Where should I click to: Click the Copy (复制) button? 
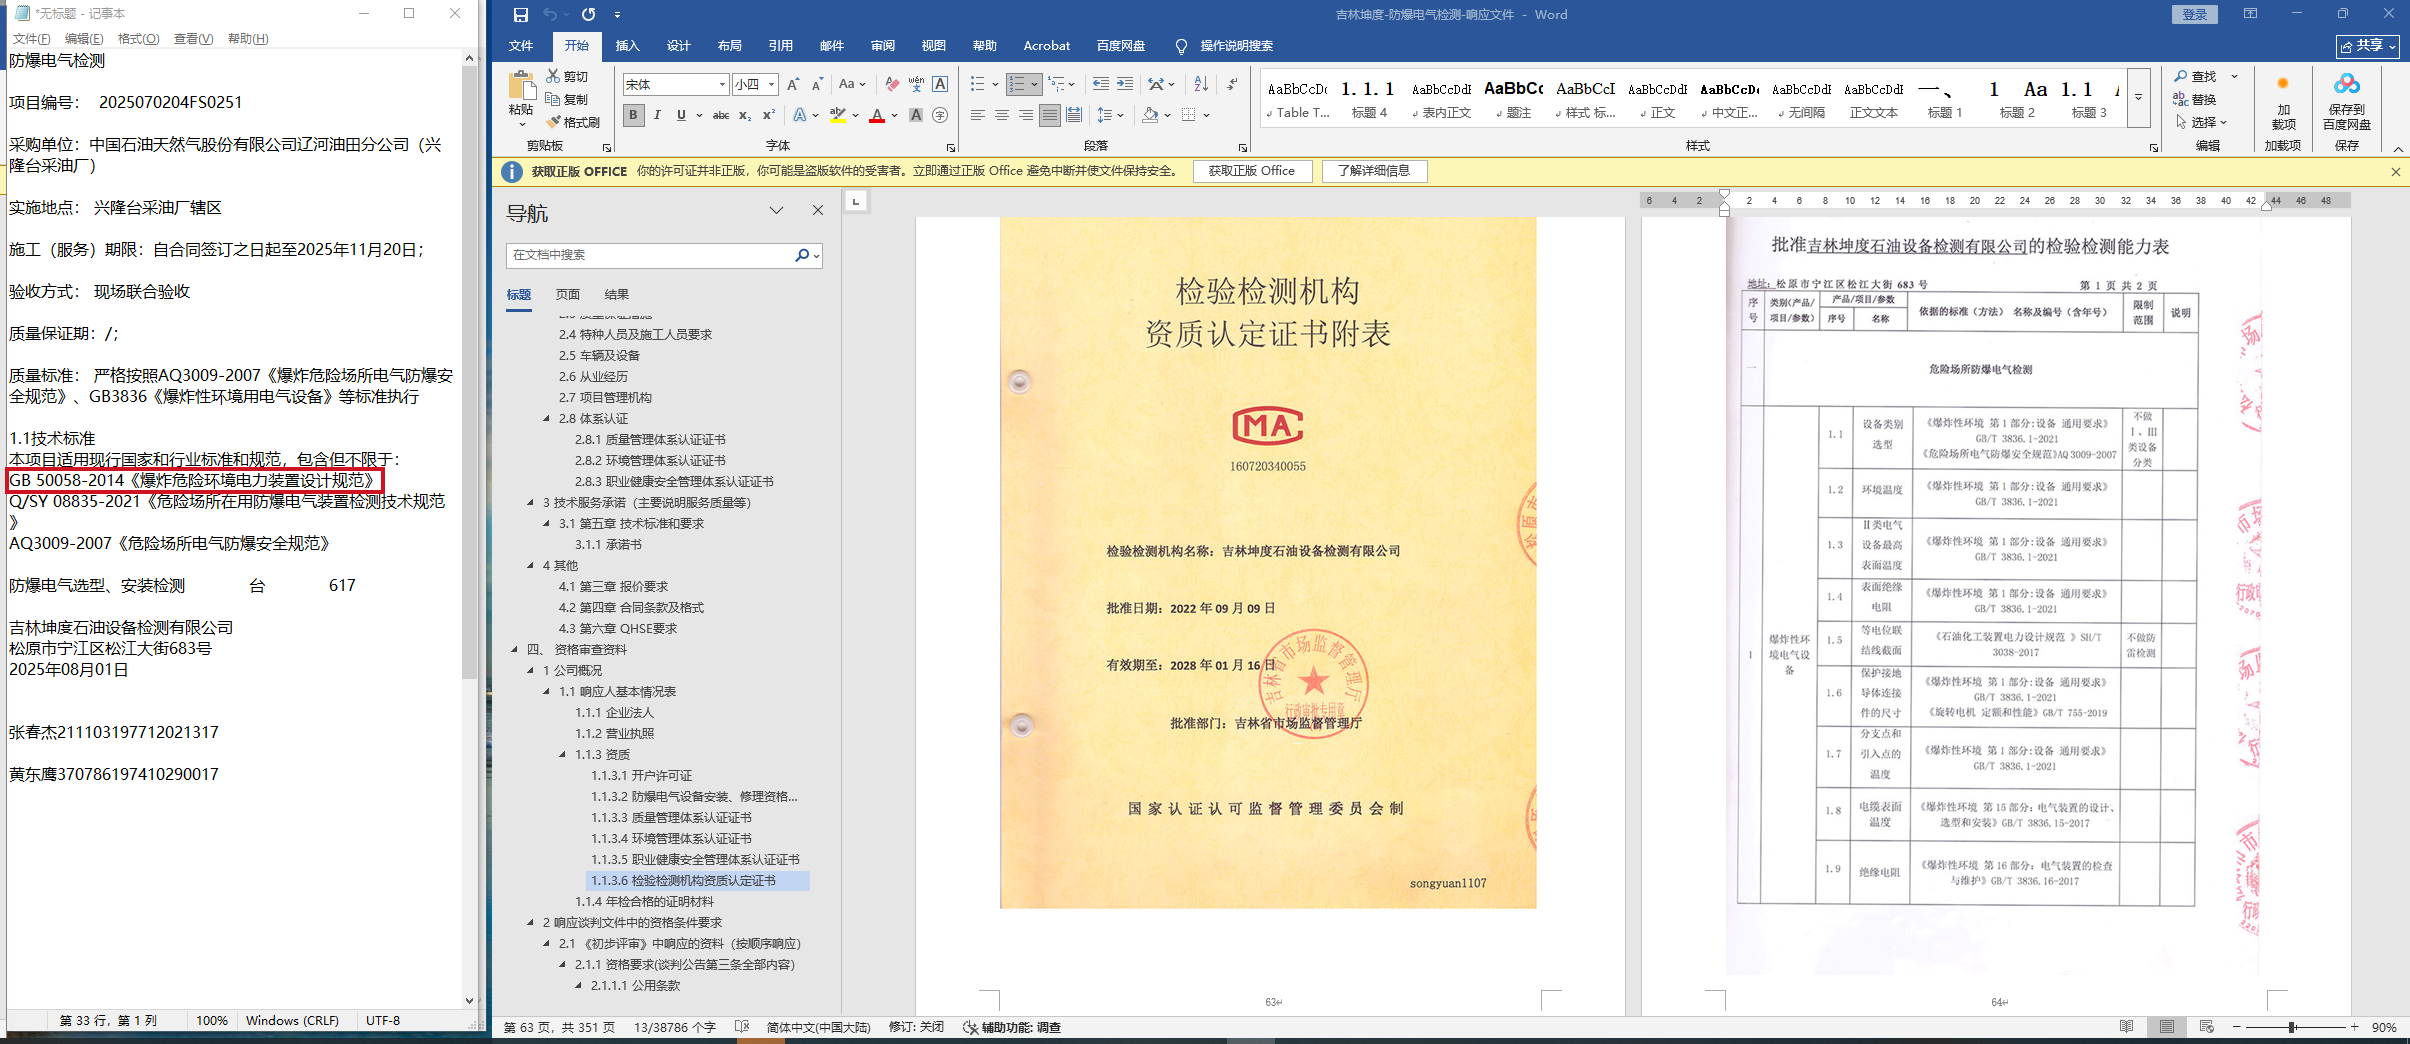click(x=567, y=99)
